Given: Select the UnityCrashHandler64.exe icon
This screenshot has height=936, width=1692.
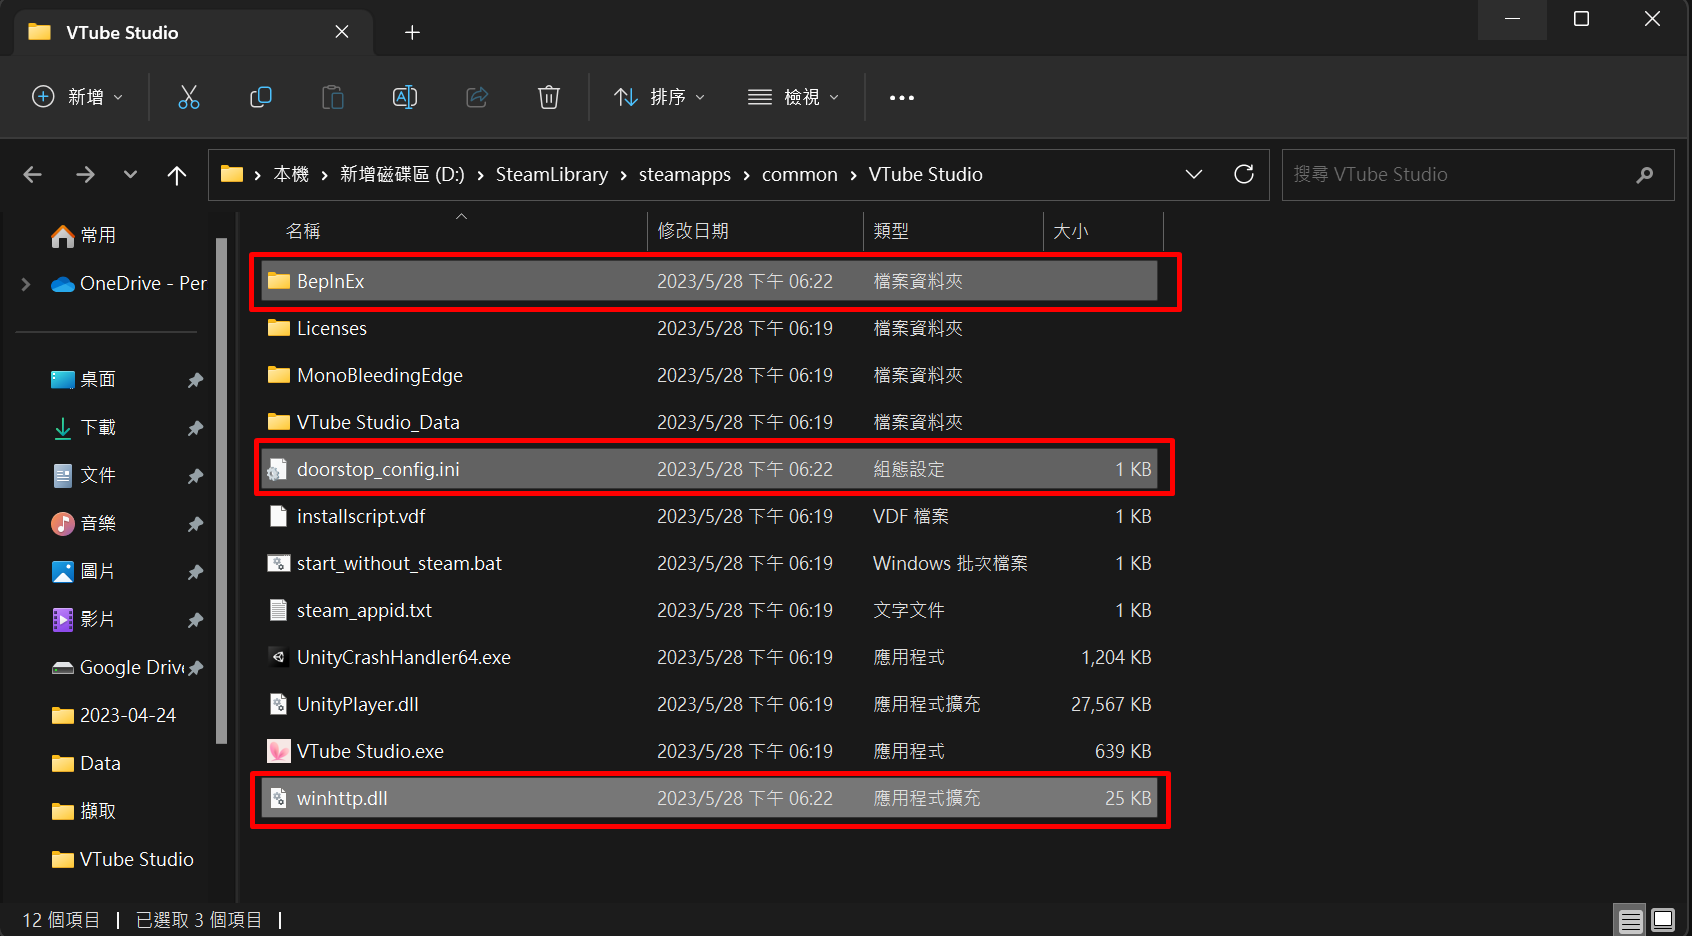Looking at the screenshot, I should pos(279,657).
